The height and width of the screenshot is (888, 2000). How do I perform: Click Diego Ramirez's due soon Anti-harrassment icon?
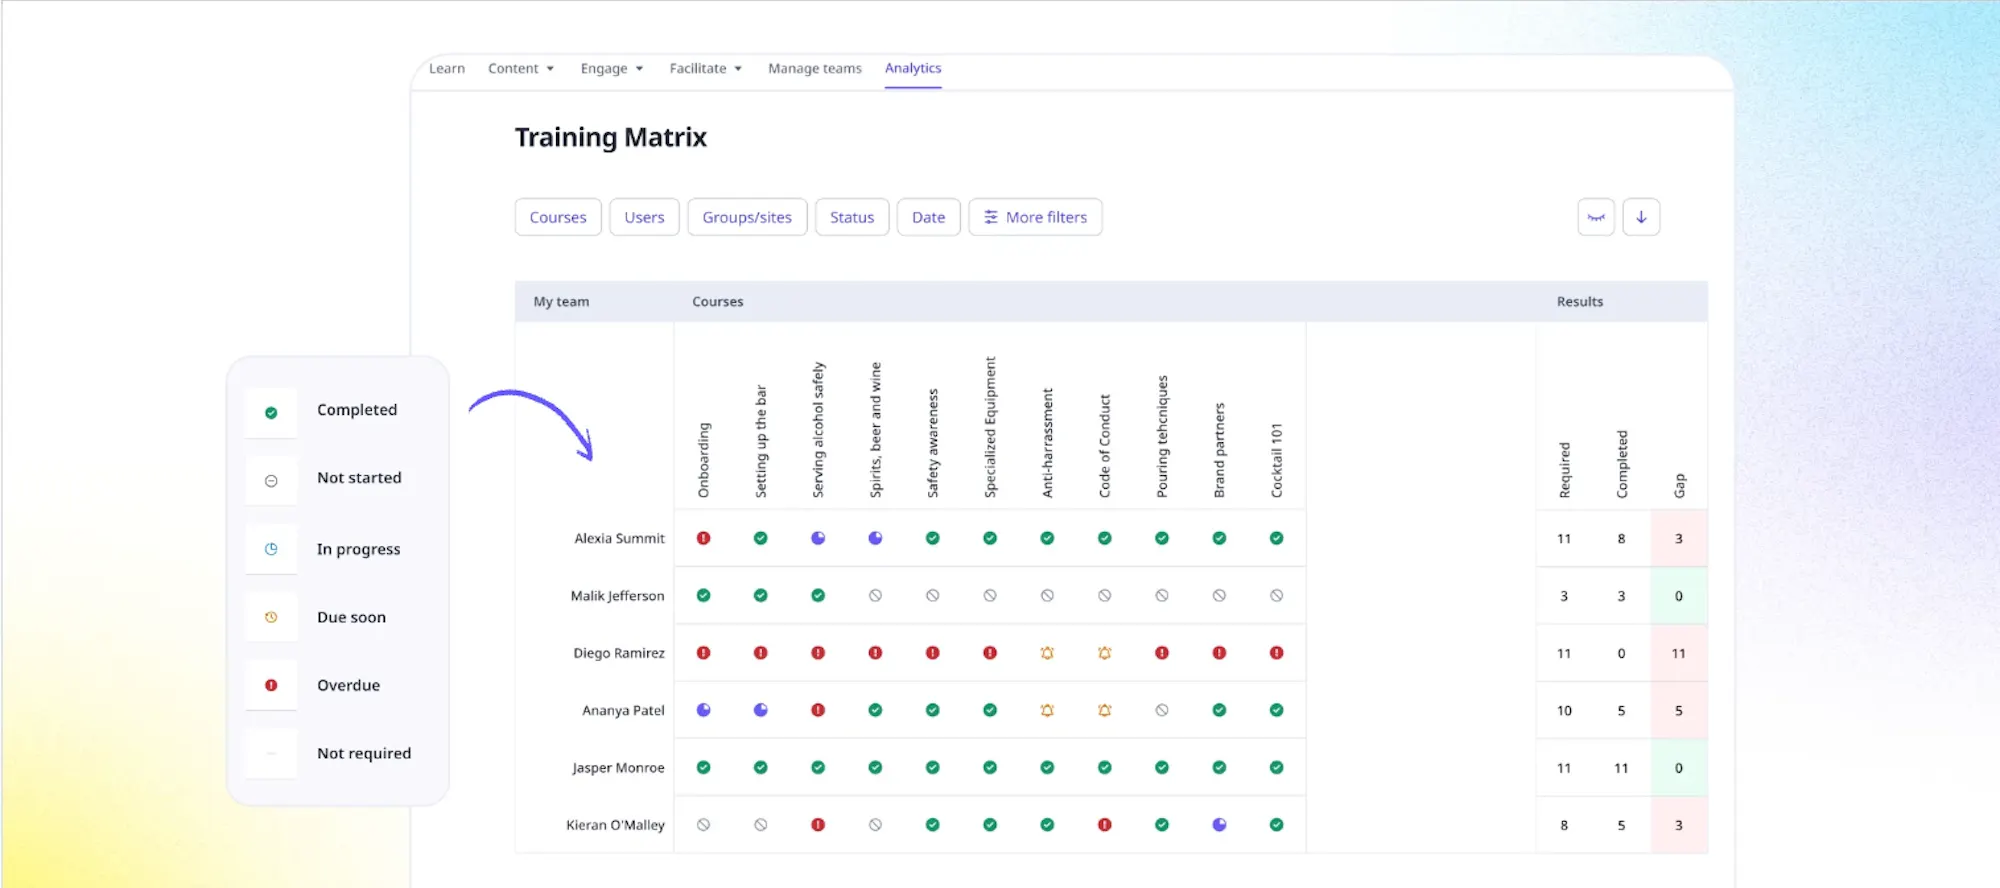(1047, 653)
